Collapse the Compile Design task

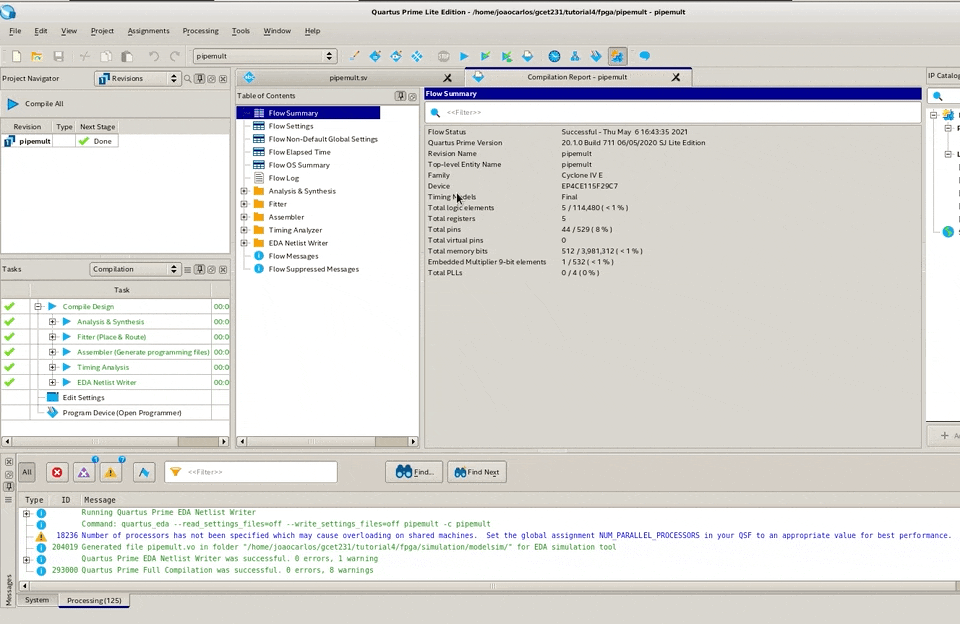click(x=38, y=306)
